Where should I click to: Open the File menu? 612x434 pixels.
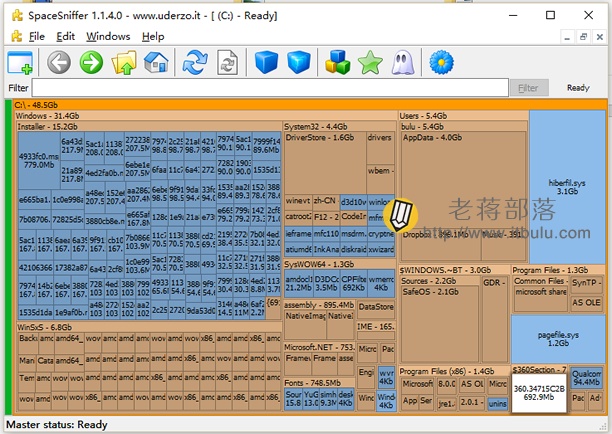(37, 37)
